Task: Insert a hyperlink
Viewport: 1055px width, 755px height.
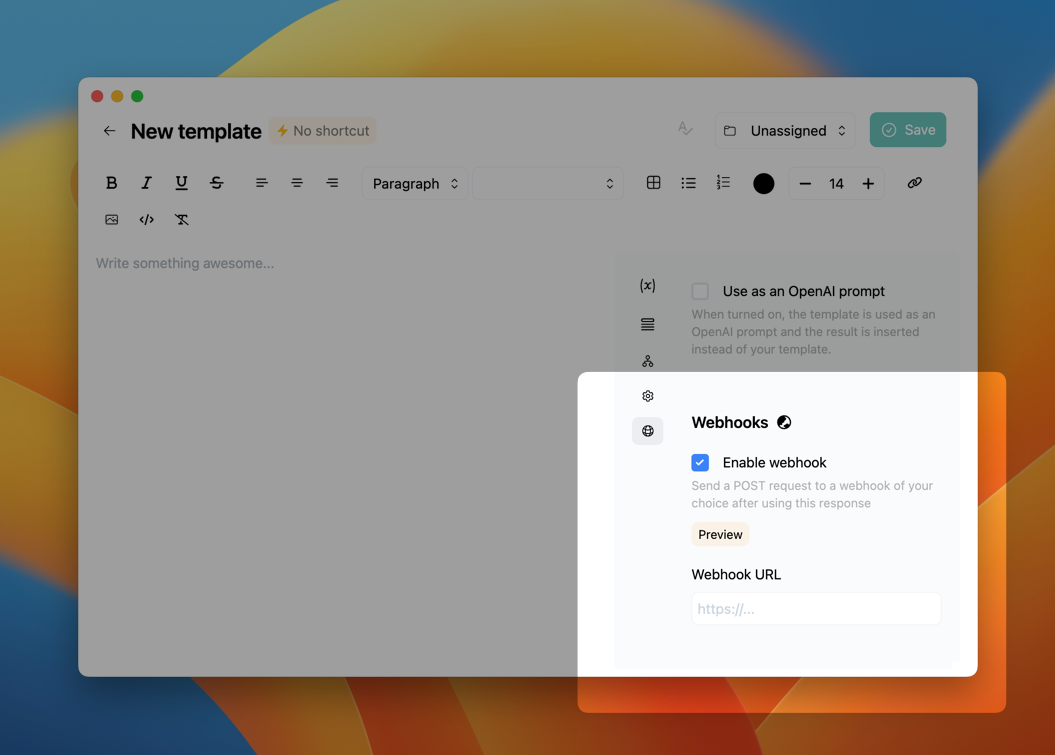Action: pyautogui.click(x=914, y=183)
